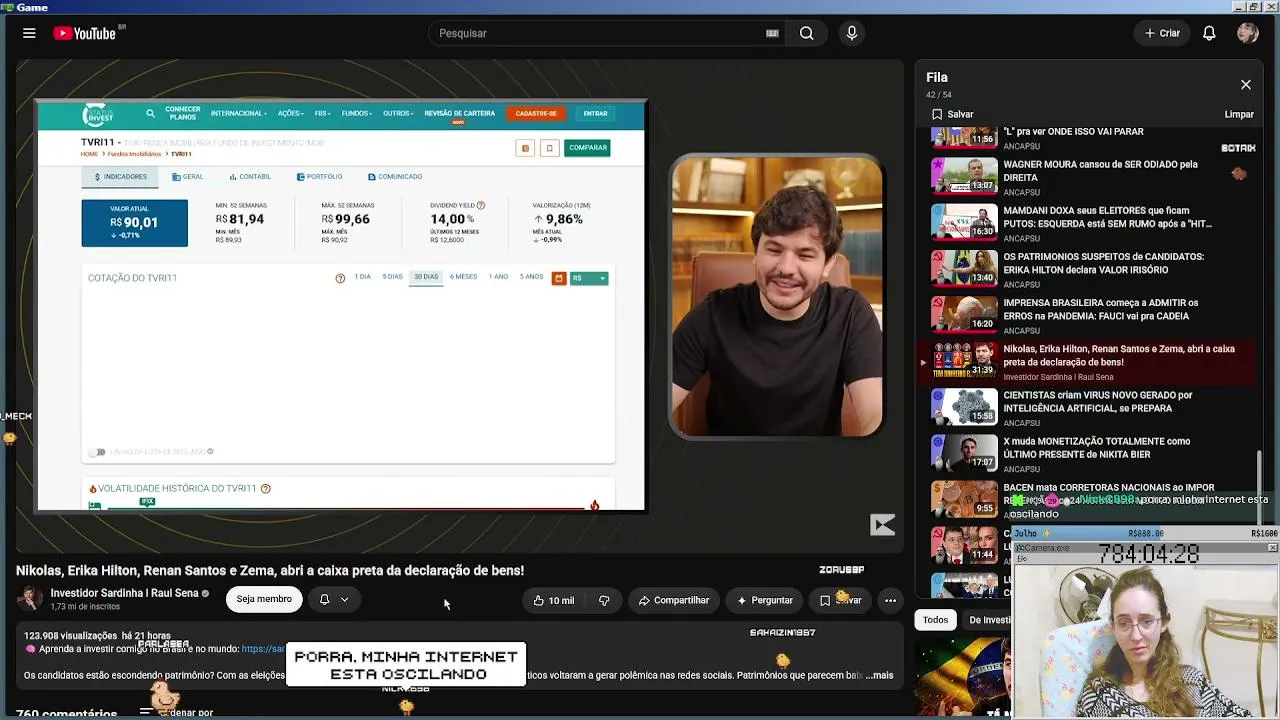Open the YouTube guide hamburger menu
Screen dimensions: 1280x720
pos(29,33)
